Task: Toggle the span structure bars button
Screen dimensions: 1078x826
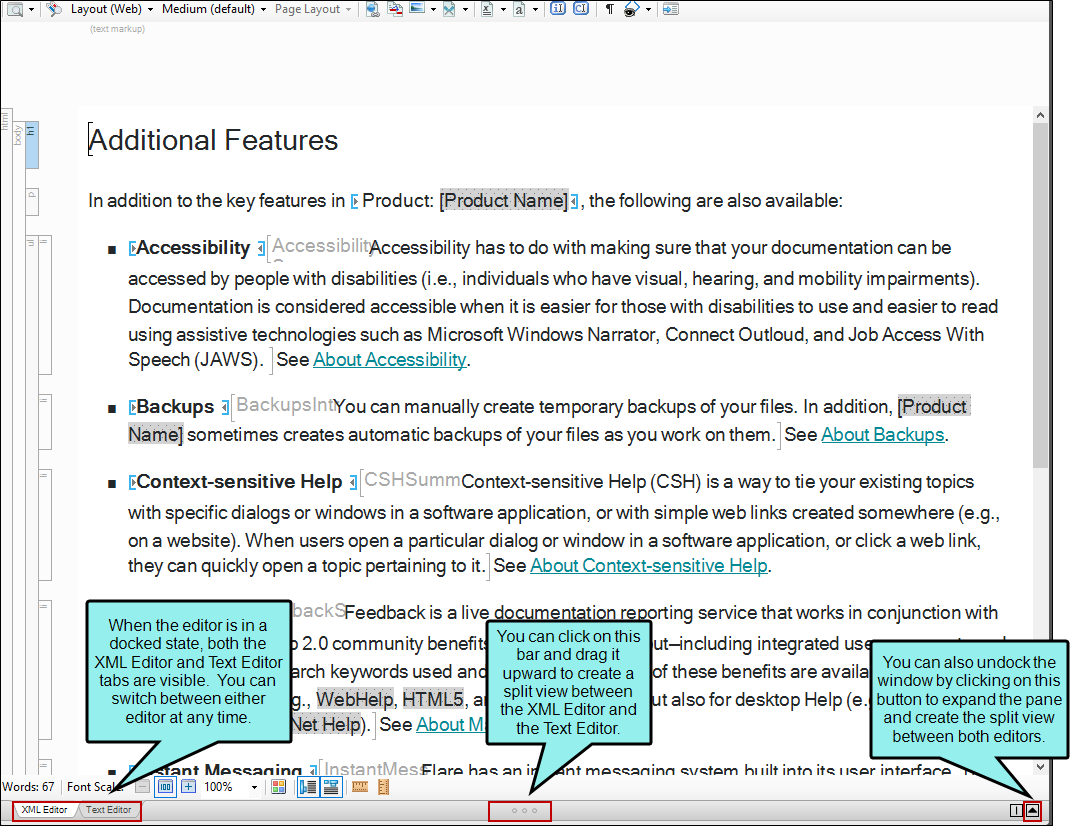Action: 329,787
